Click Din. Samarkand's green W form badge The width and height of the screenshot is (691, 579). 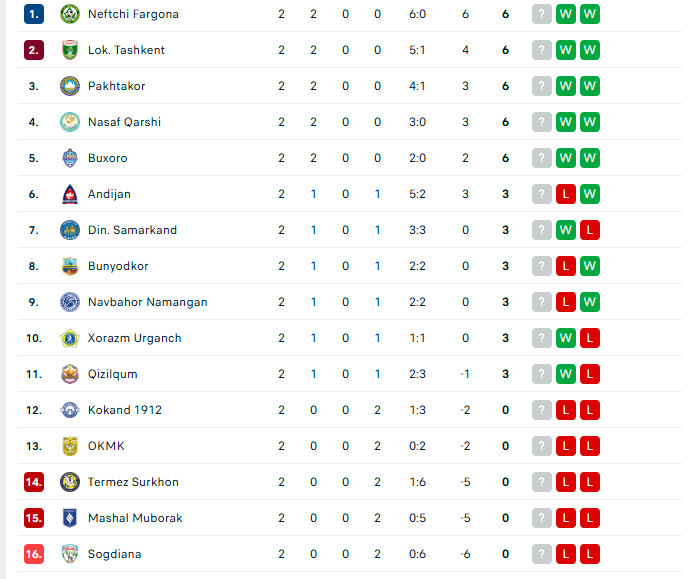(x=566, y=230)
